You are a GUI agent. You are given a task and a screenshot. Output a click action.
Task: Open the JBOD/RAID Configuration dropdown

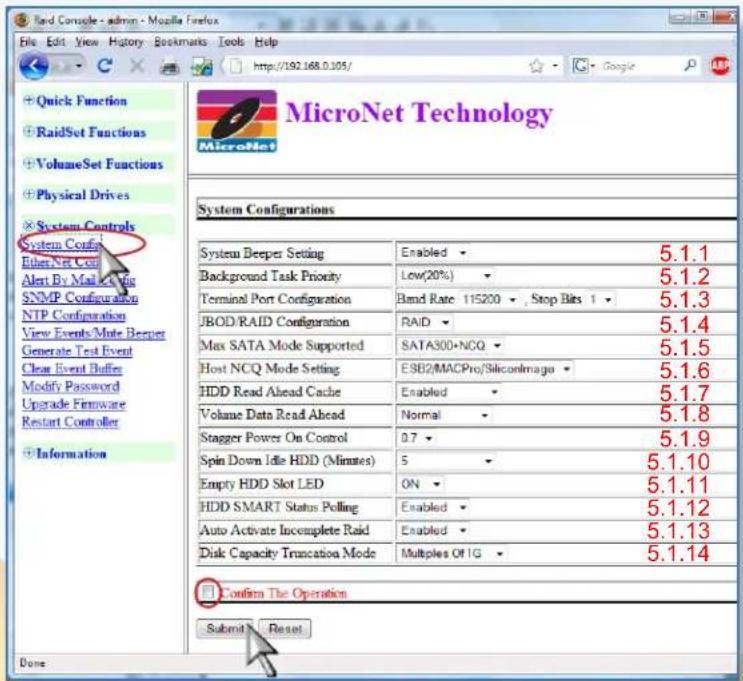coord(425,322)
